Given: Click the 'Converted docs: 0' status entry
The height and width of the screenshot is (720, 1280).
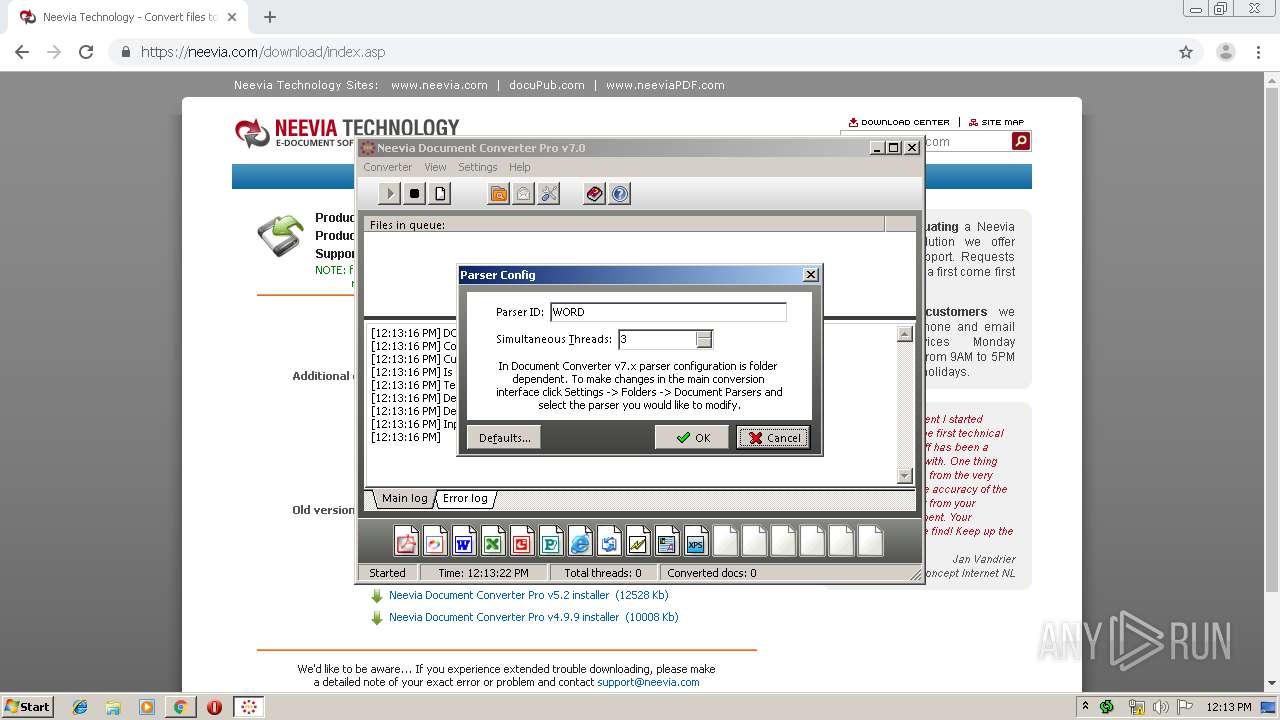Looking at the screenshot, I should coord(712,573).
